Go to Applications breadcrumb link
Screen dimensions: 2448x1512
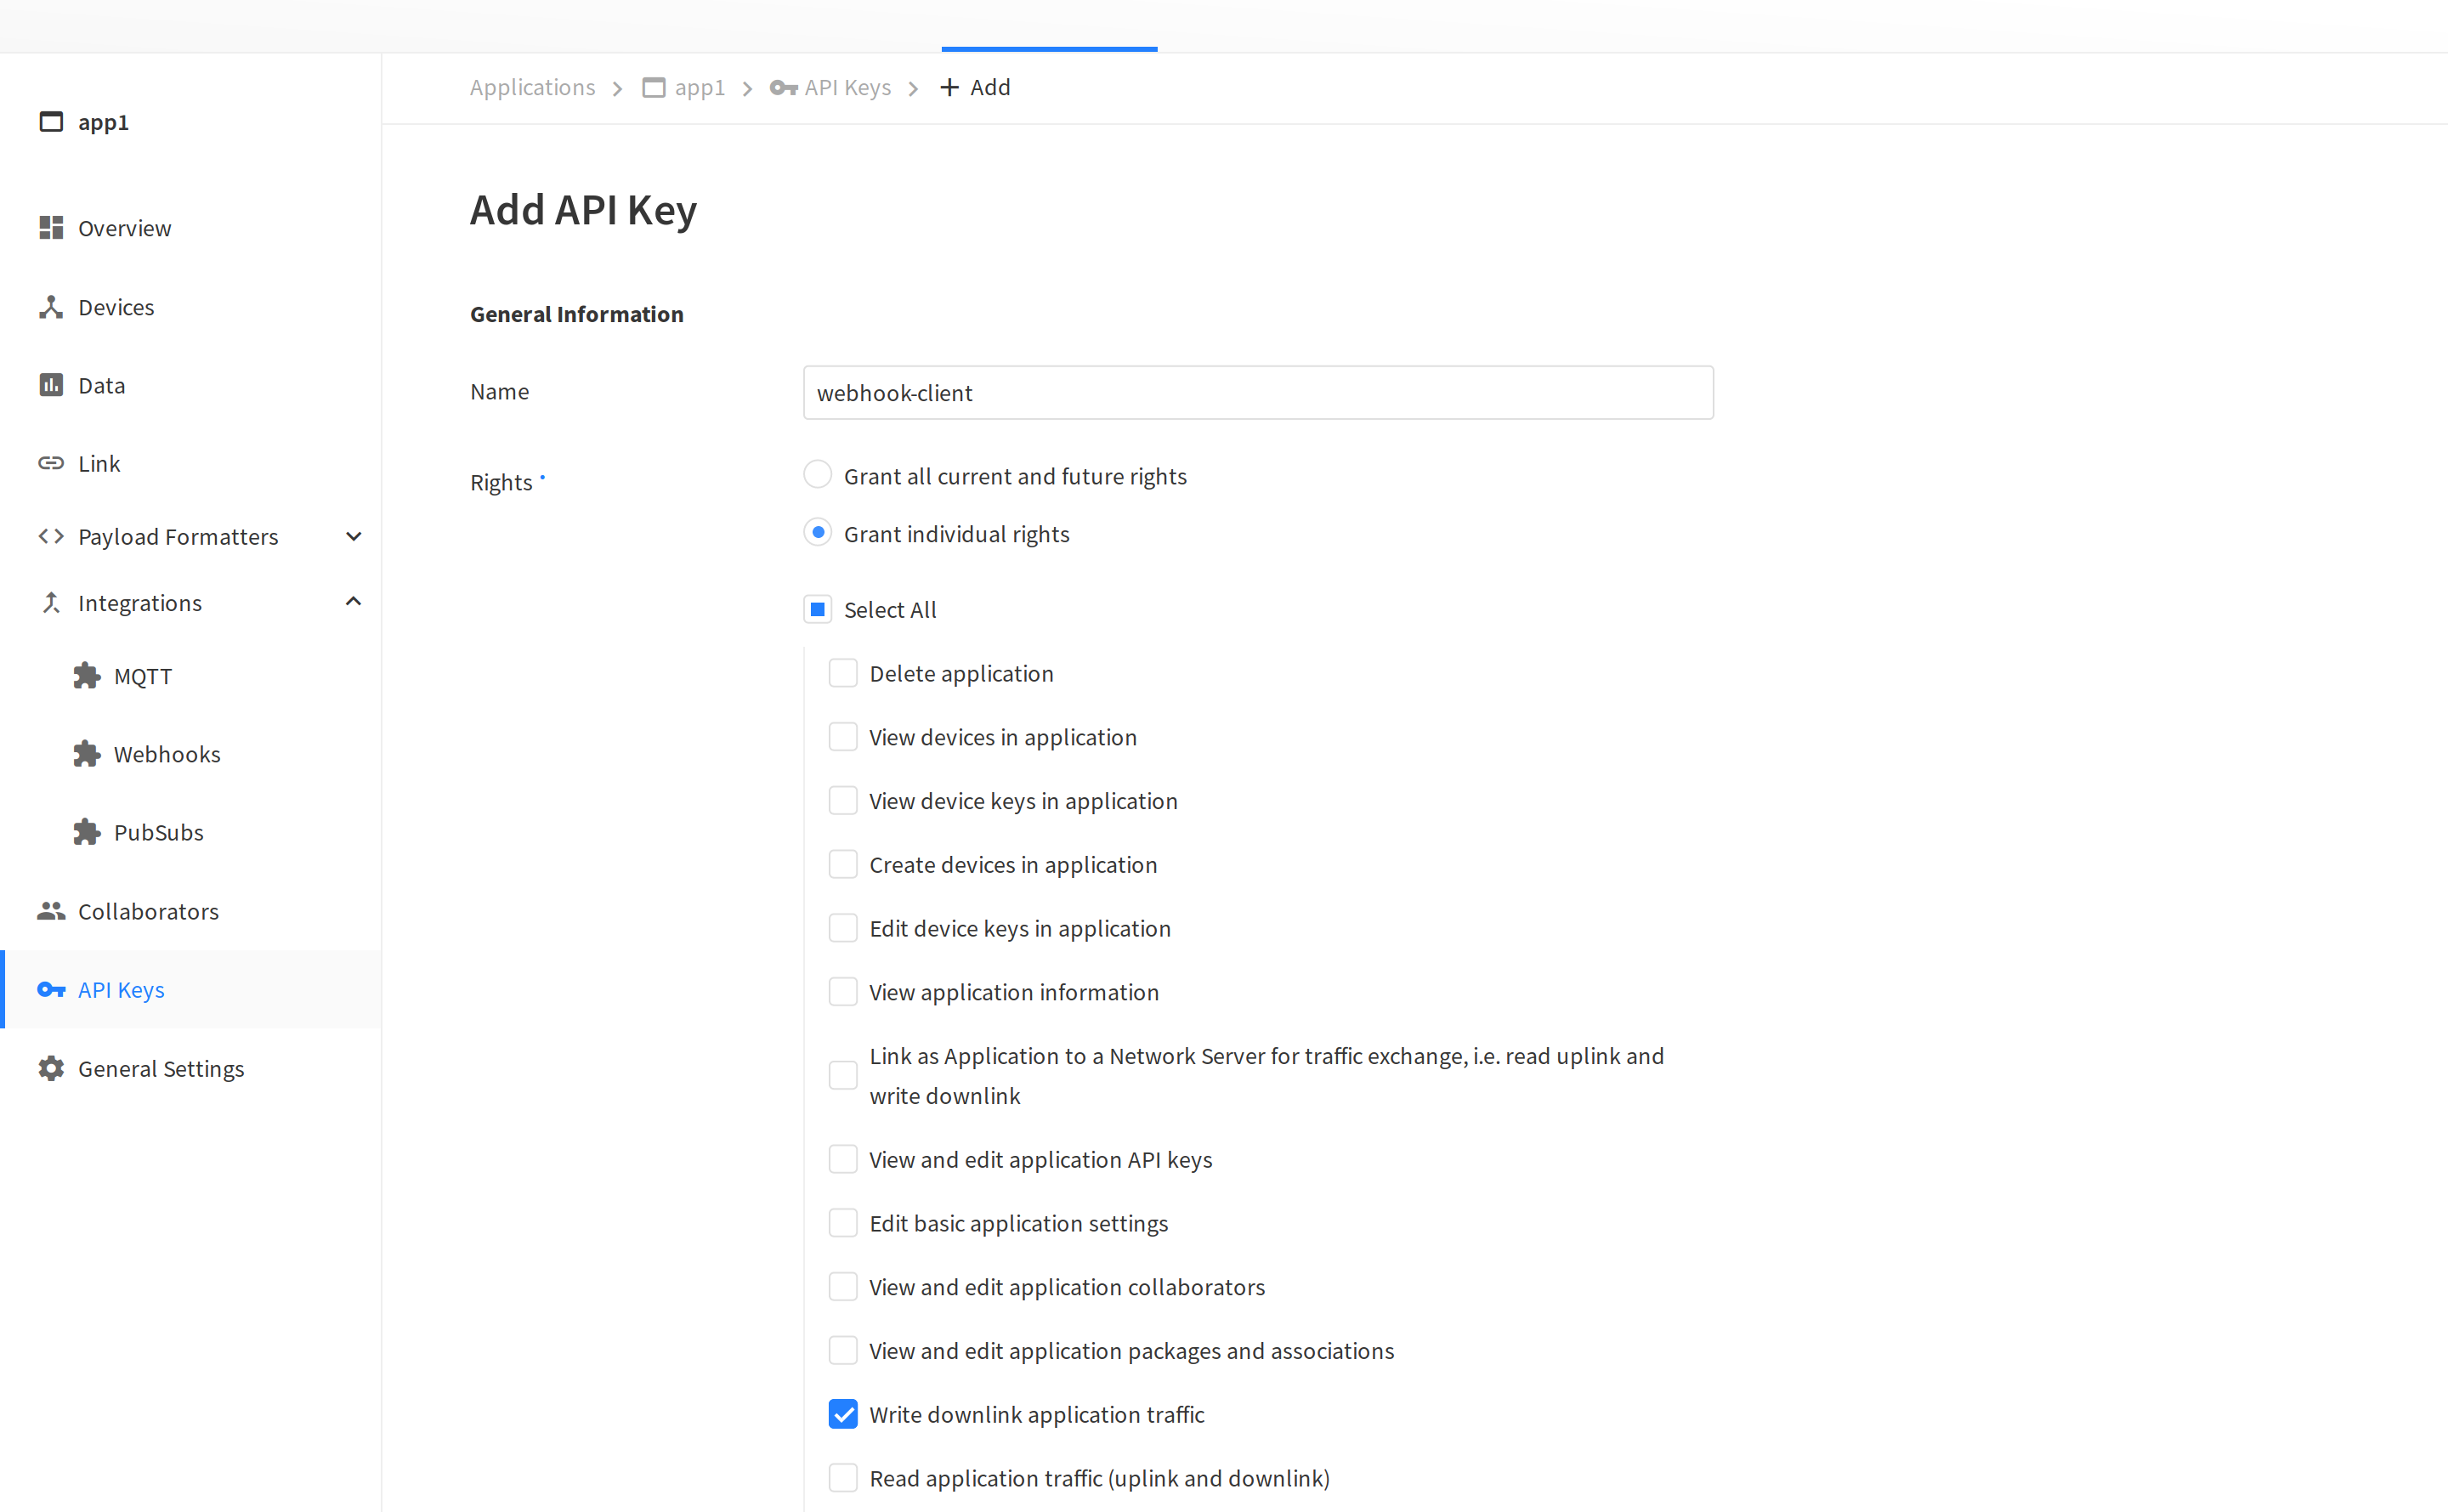pyautogui.click(x=532, y=88)
